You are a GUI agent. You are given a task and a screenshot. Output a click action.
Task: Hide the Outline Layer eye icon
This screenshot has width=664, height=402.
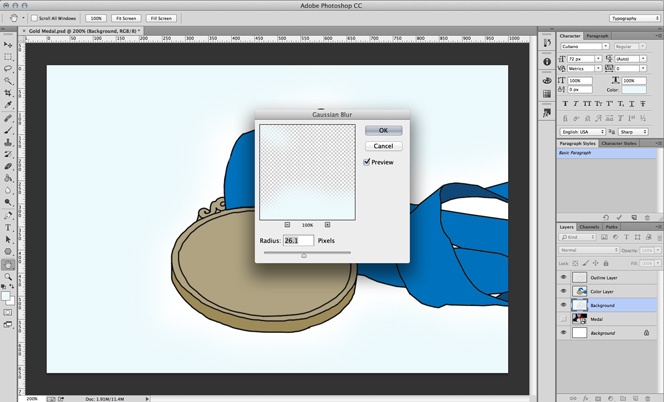[x=563, y=277]
